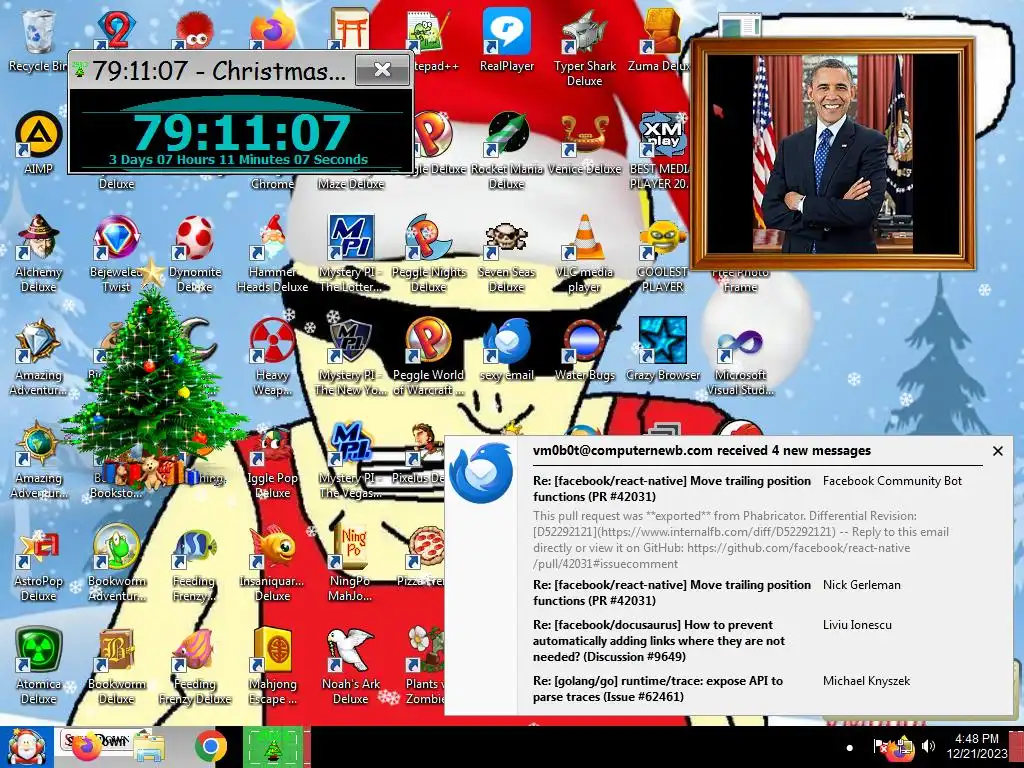1024x768 pixels.
Task: Launch XMPlay BEST MEDIA PLAYER shortcut
Action: pos(661,149)
